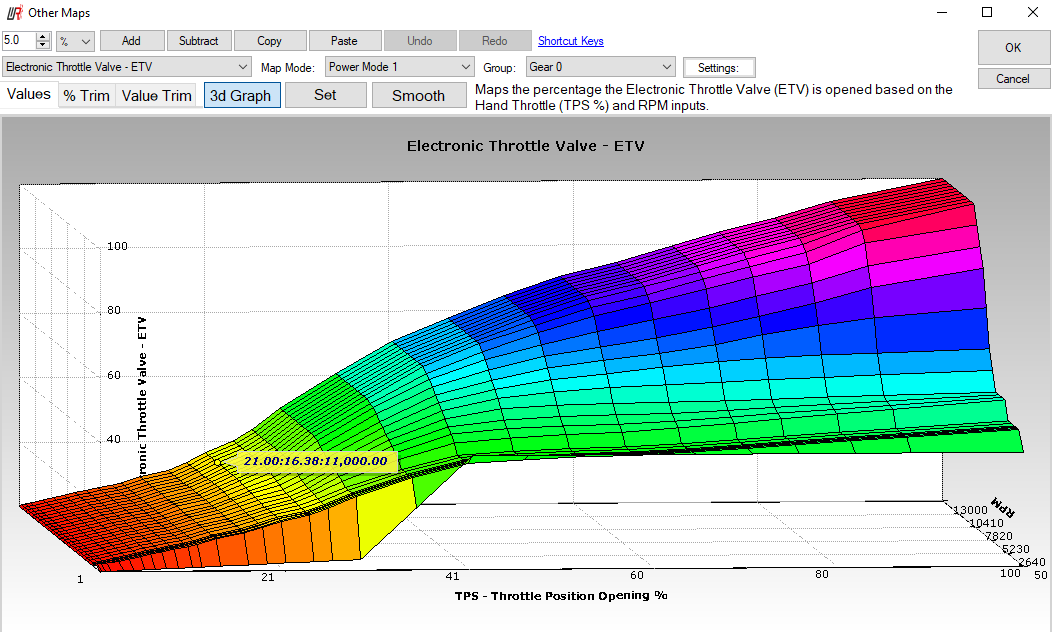Image resolution: width=1053 pixels, height=632 pixels.
Task: Open the Settings button
Action: point(718,68)
